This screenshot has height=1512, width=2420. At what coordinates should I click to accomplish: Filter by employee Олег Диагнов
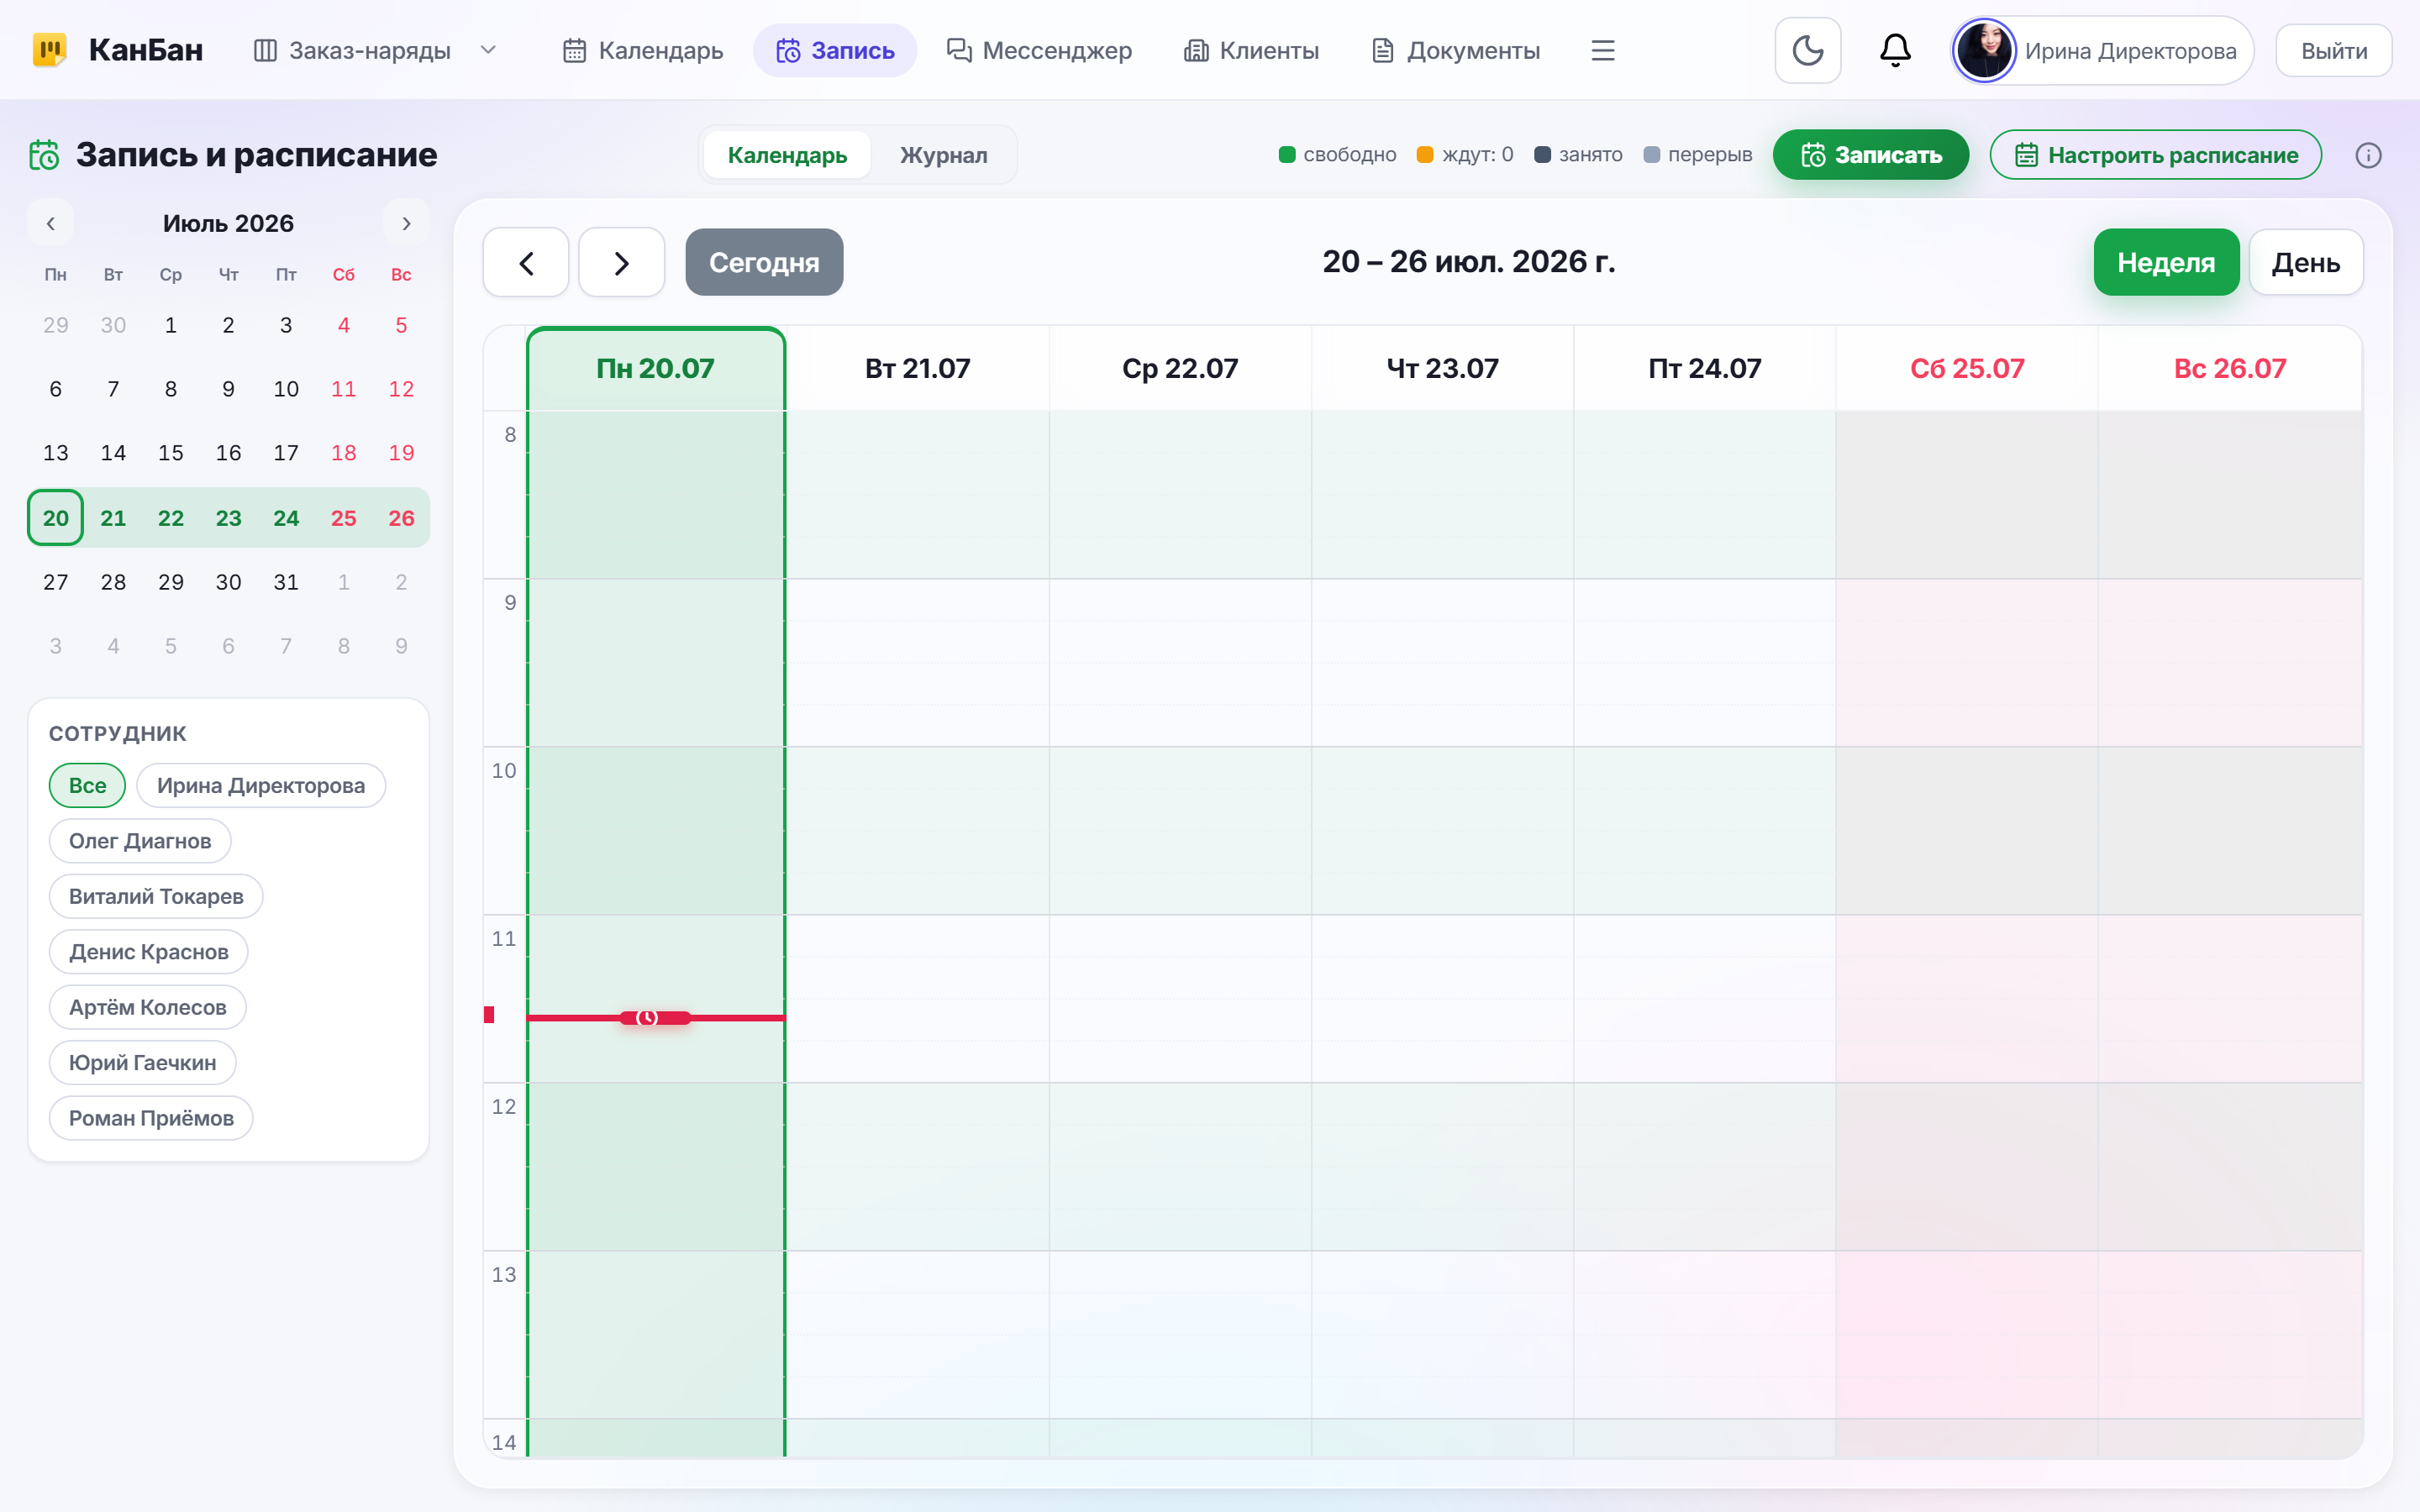point(140,840)
